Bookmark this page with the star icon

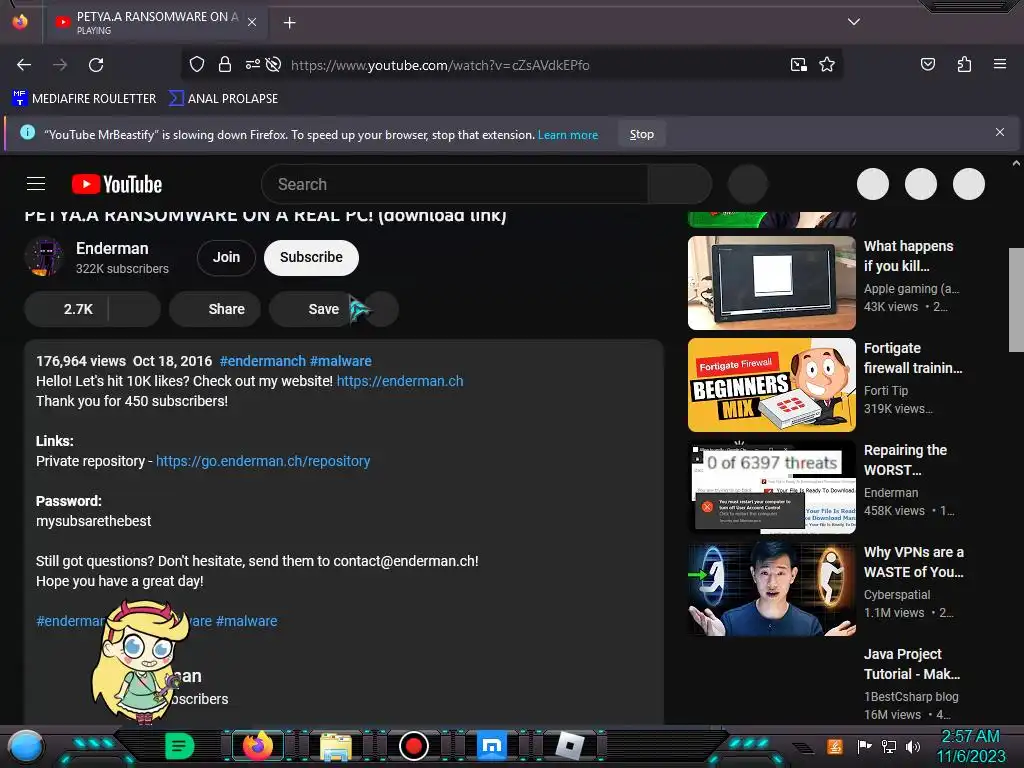827,64
